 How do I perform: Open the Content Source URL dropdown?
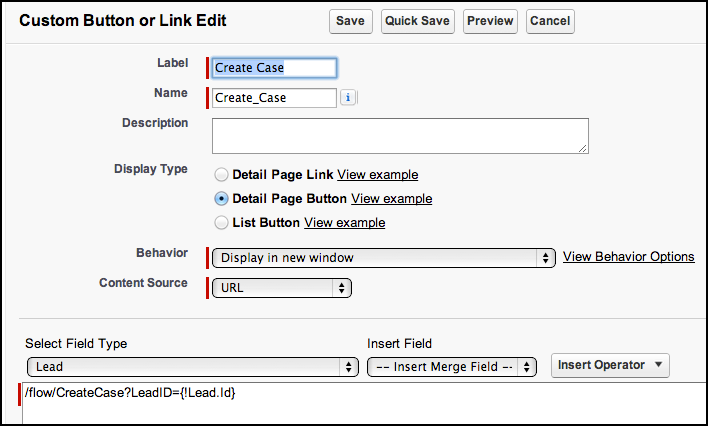[282, 288]
